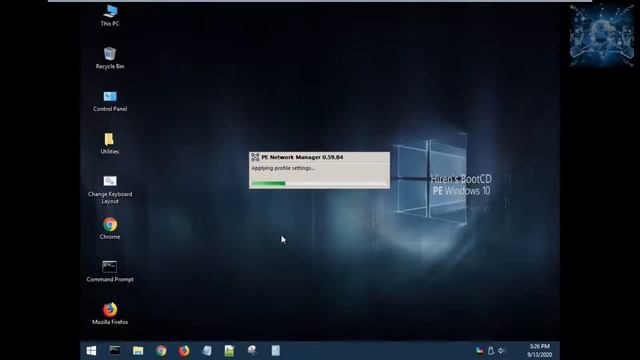Open File Explorer from the taskbar
The width and height of the screenshot is (640, 360).
point(138,351)
